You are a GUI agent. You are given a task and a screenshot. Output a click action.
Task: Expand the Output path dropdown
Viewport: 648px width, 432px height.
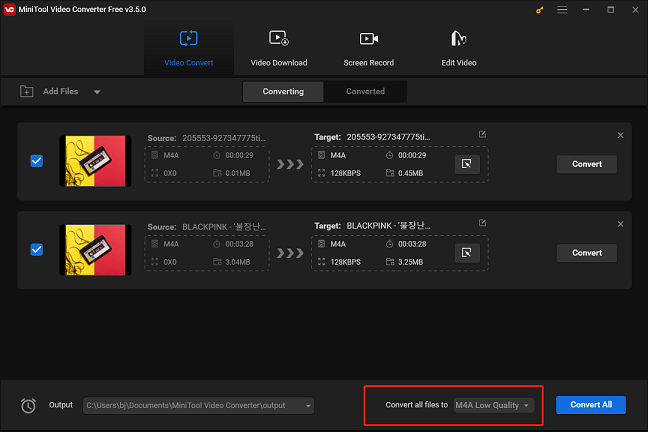(308, 406)
